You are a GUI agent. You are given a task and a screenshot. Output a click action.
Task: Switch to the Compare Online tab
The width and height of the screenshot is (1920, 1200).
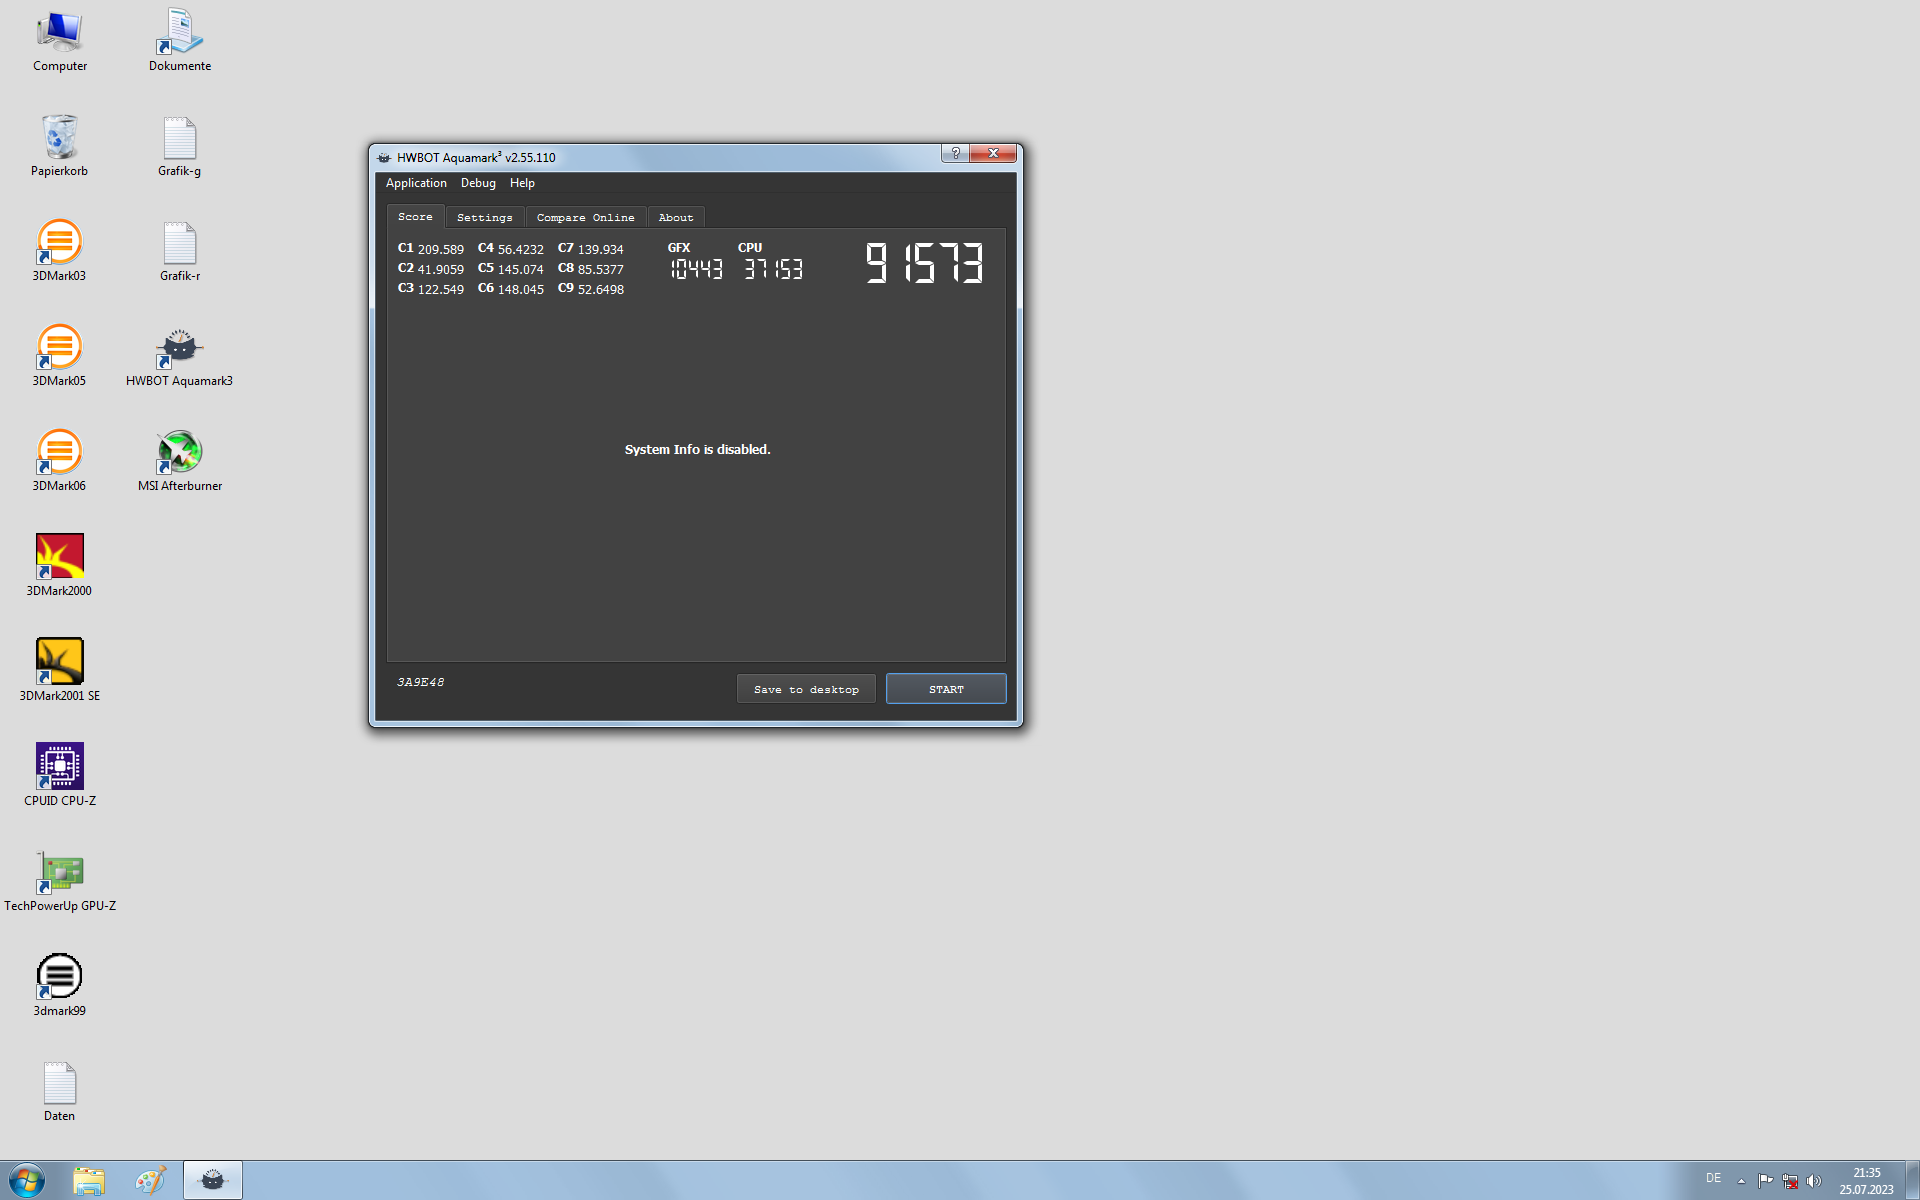point(585,217)
